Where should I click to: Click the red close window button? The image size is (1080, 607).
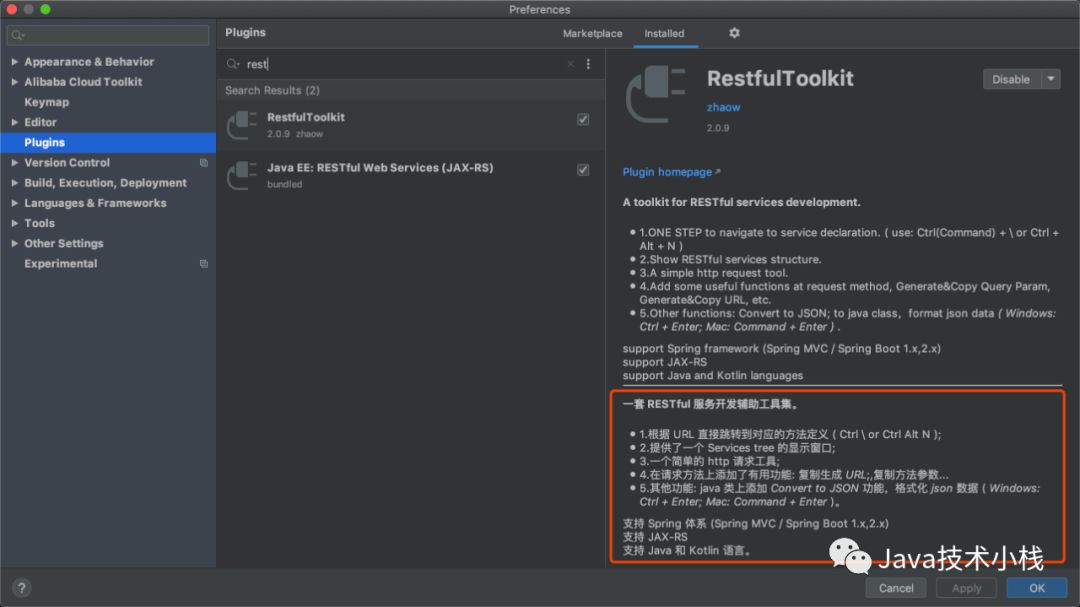point(12,9)
